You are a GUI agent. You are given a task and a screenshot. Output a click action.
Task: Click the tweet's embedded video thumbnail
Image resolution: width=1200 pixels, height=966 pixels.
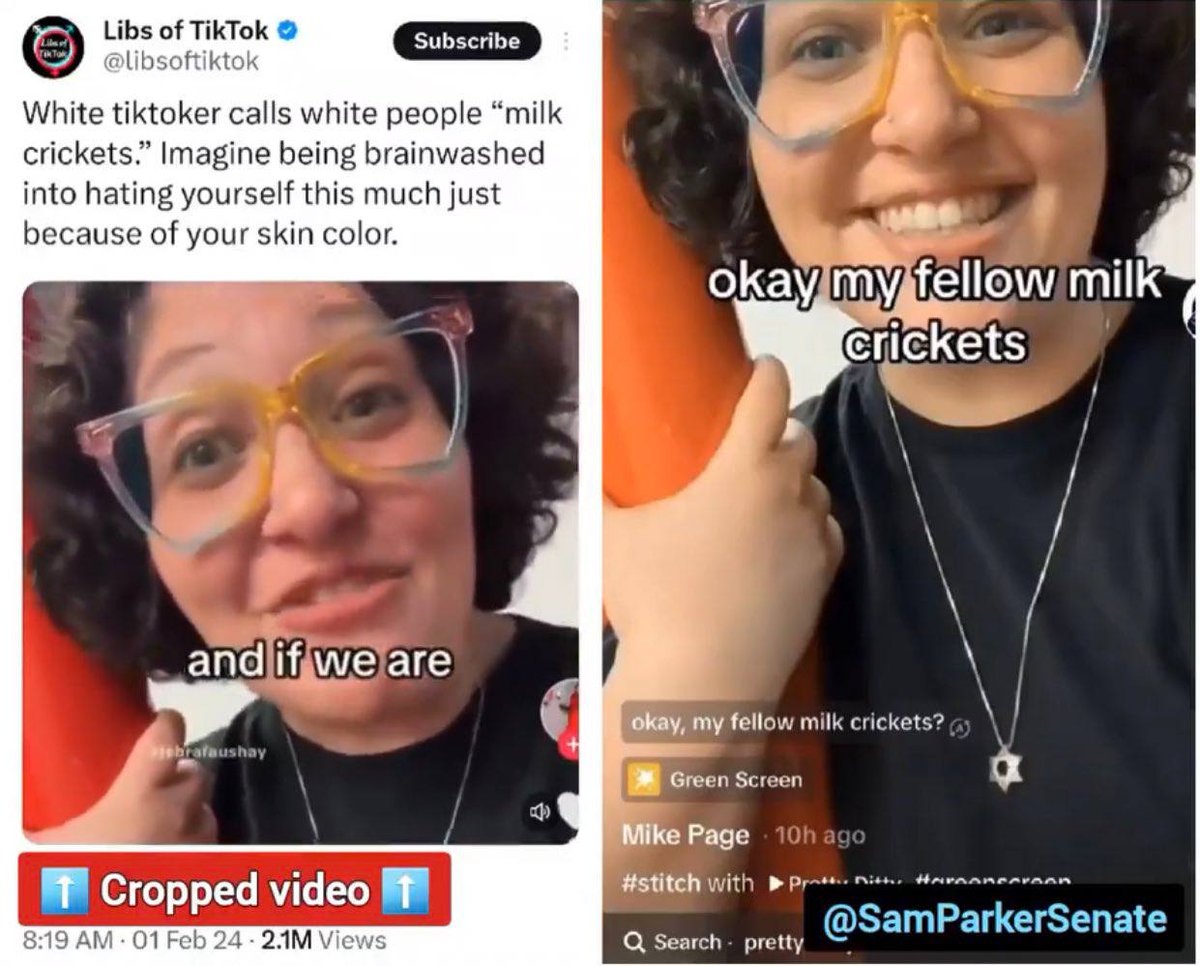click(300, 563)
